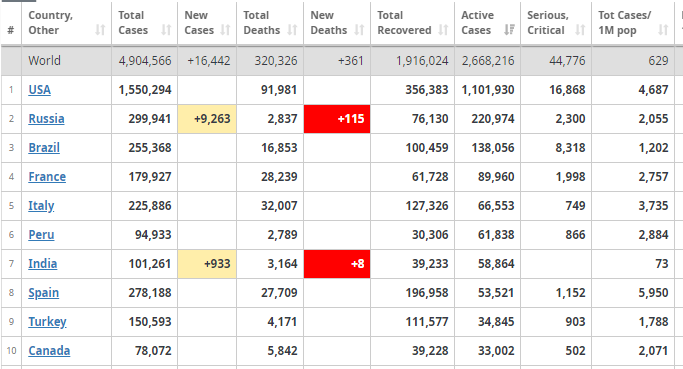Open the USA country link

pos(40,90)
